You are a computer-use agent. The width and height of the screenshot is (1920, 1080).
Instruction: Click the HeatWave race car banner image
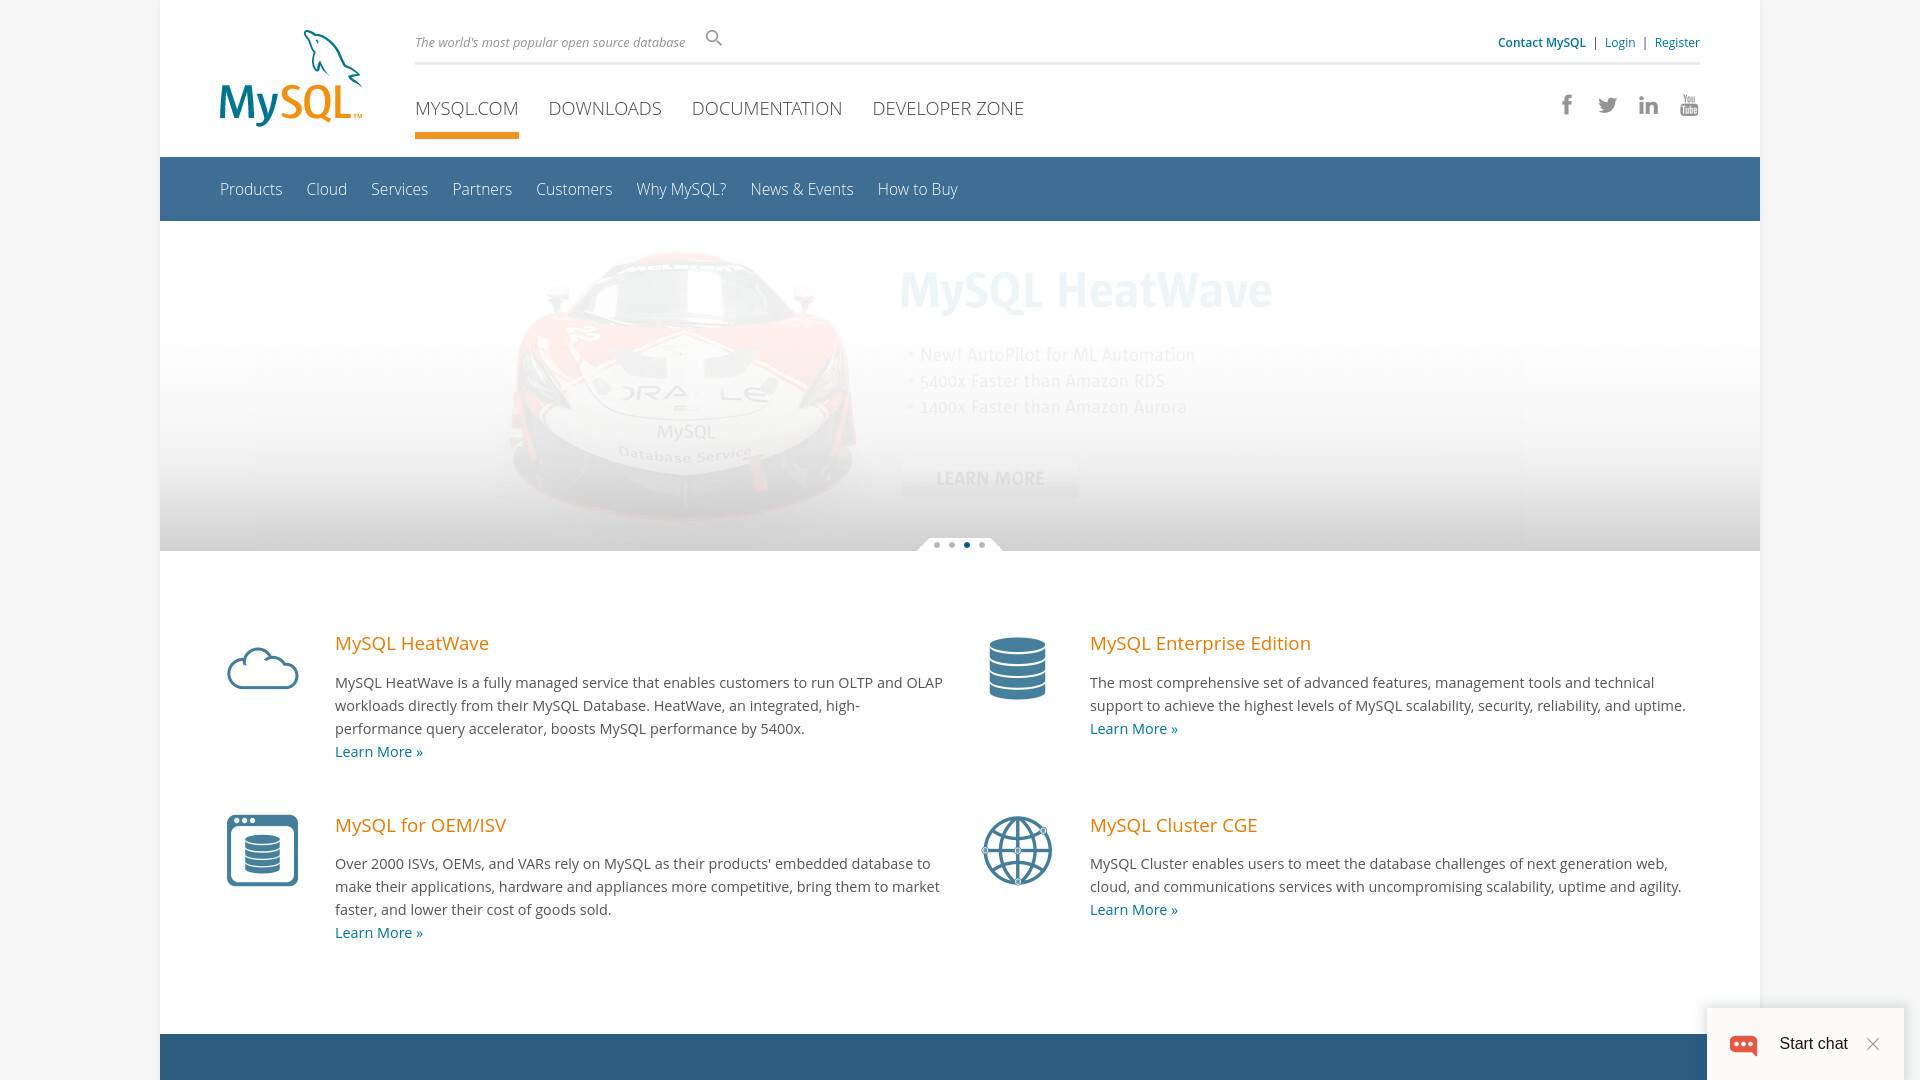tap(683, 386)
